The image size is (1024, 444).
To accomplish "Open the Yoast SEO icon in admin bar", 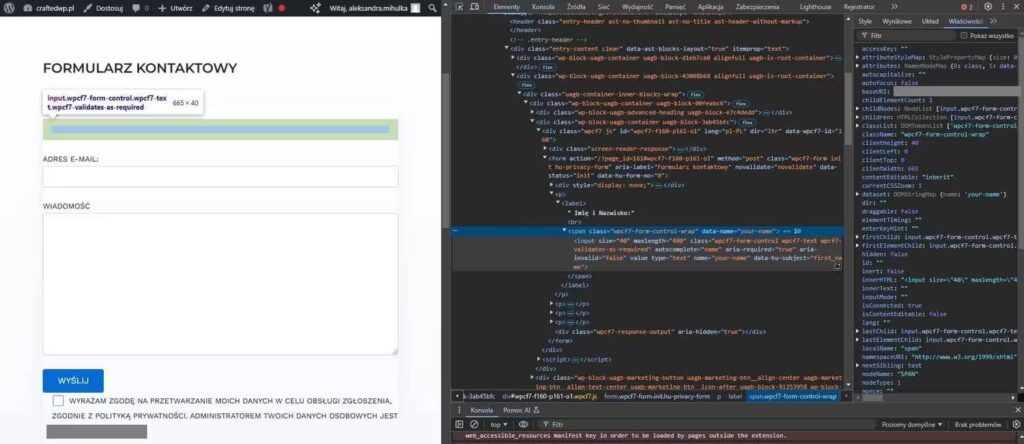I will 268,8.
